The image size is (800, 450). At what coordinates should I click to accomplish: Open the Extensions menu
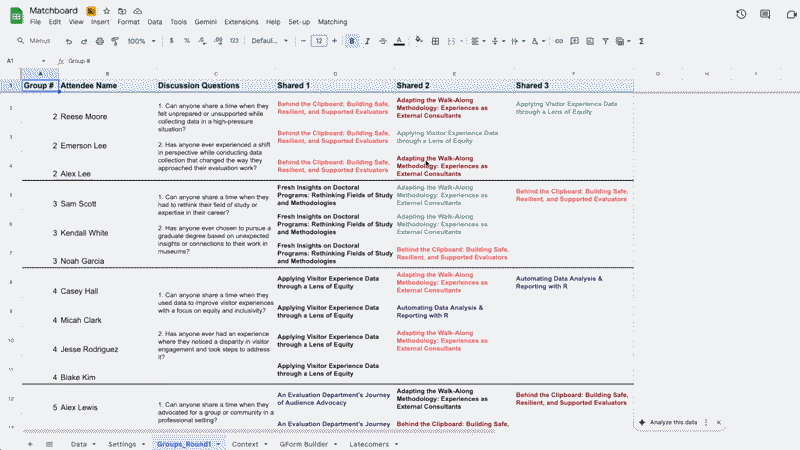coord(241,22)
